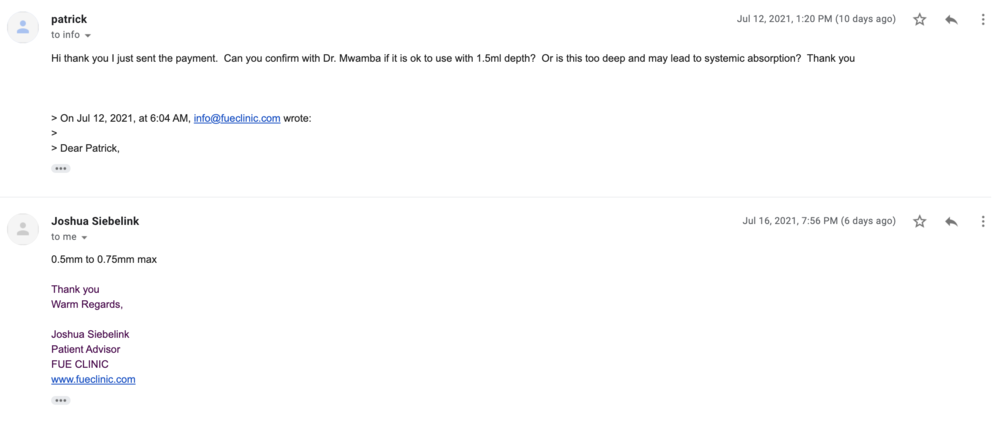Click sender name 'Joshua Siebelink'
The width and height of the screenshot is (1000, 426).
coord(95,221)
